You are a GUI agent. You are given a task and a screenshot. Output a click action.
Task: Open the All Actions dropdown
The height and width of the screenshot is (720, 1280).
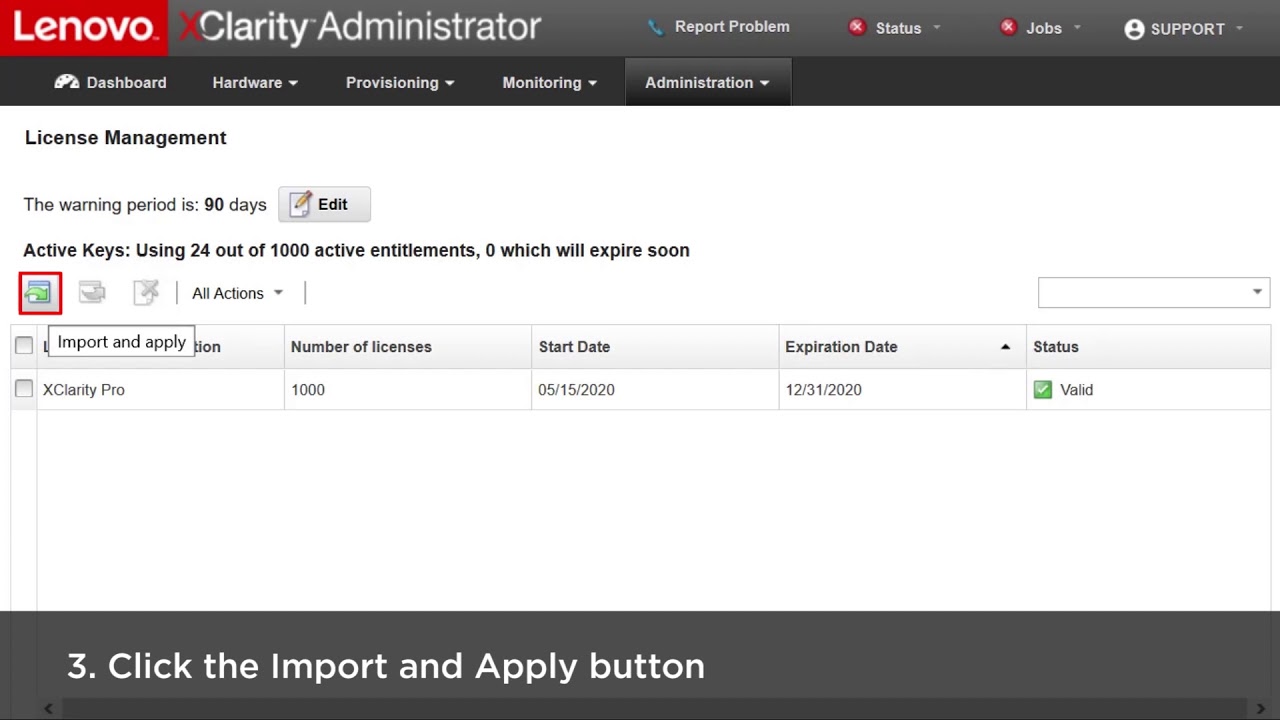[x=238, y=293]
